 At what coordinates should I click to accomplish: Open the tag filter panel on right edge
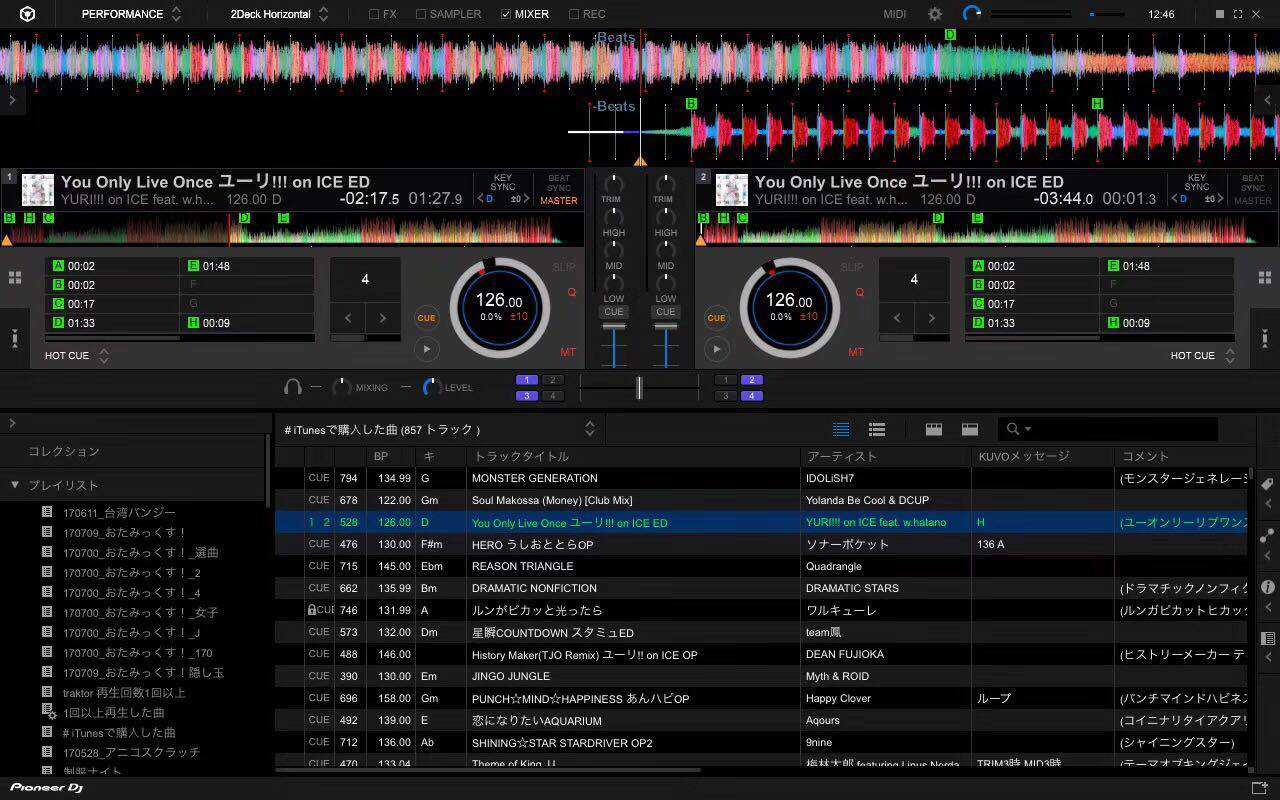[1268, 483]
